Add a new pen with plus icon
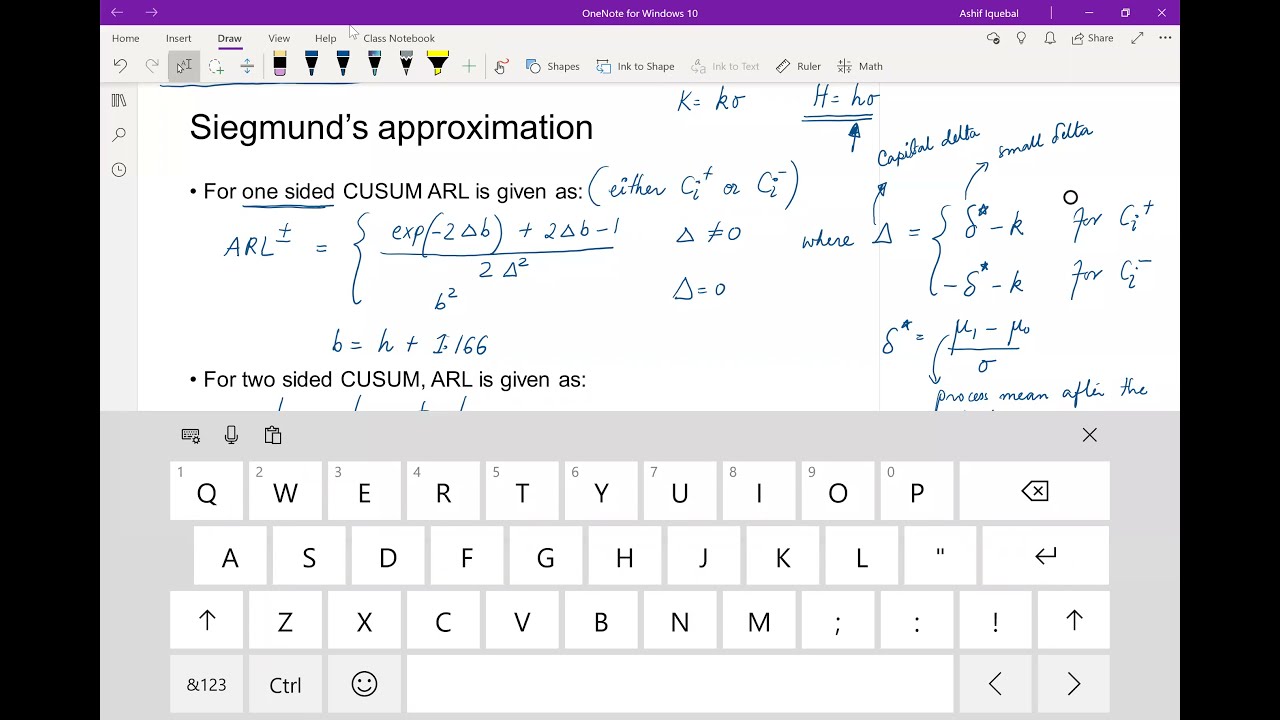 tap(469, 66)
